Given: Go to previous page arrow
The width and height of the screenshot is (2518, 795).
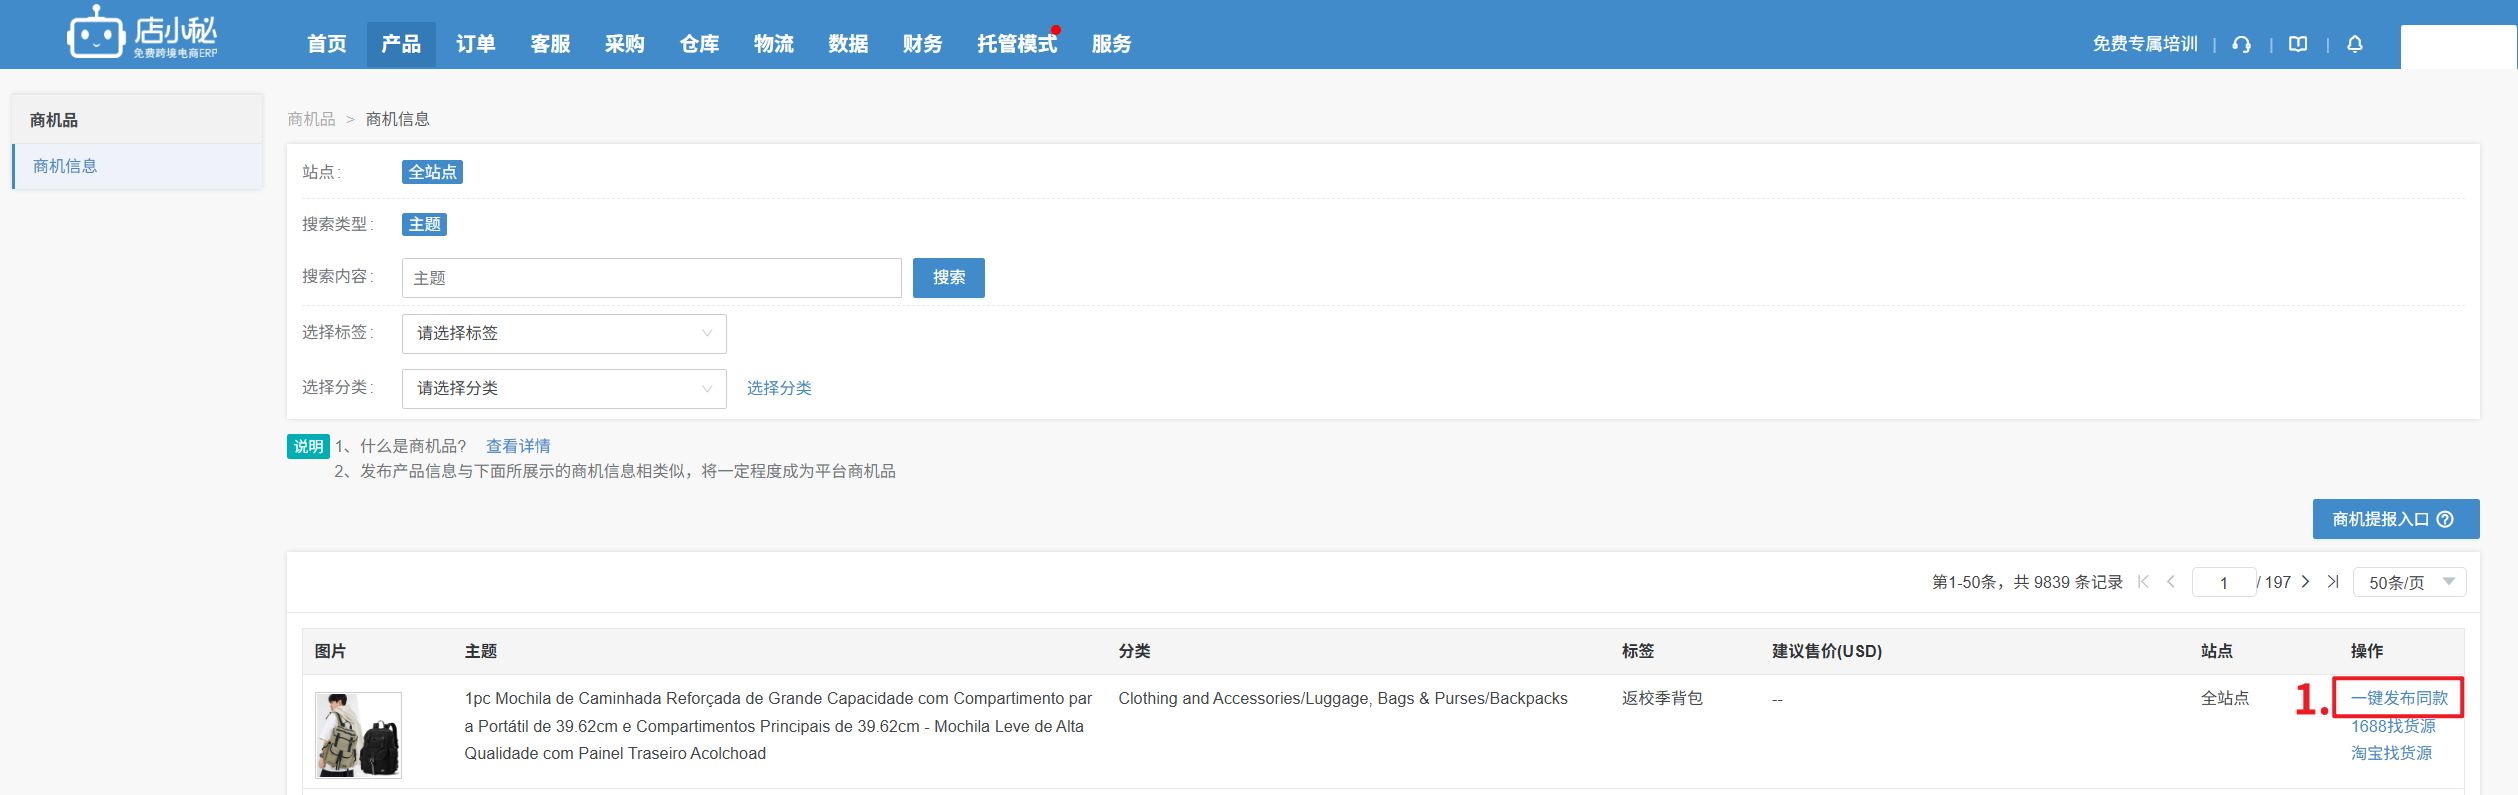Looking at the screenshot, I should pyautogui.click(x=2171, y=582).
